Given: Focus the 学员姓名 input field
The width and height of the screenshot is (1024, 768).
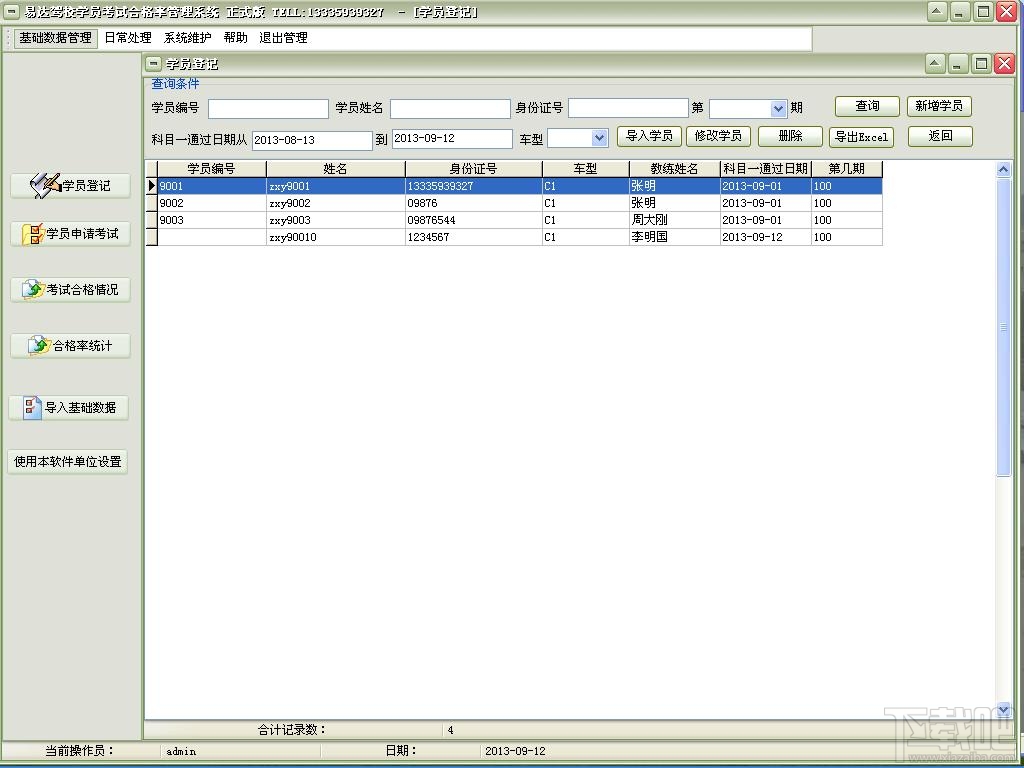Looking at the screenshot, I should (x=450, y=108).
